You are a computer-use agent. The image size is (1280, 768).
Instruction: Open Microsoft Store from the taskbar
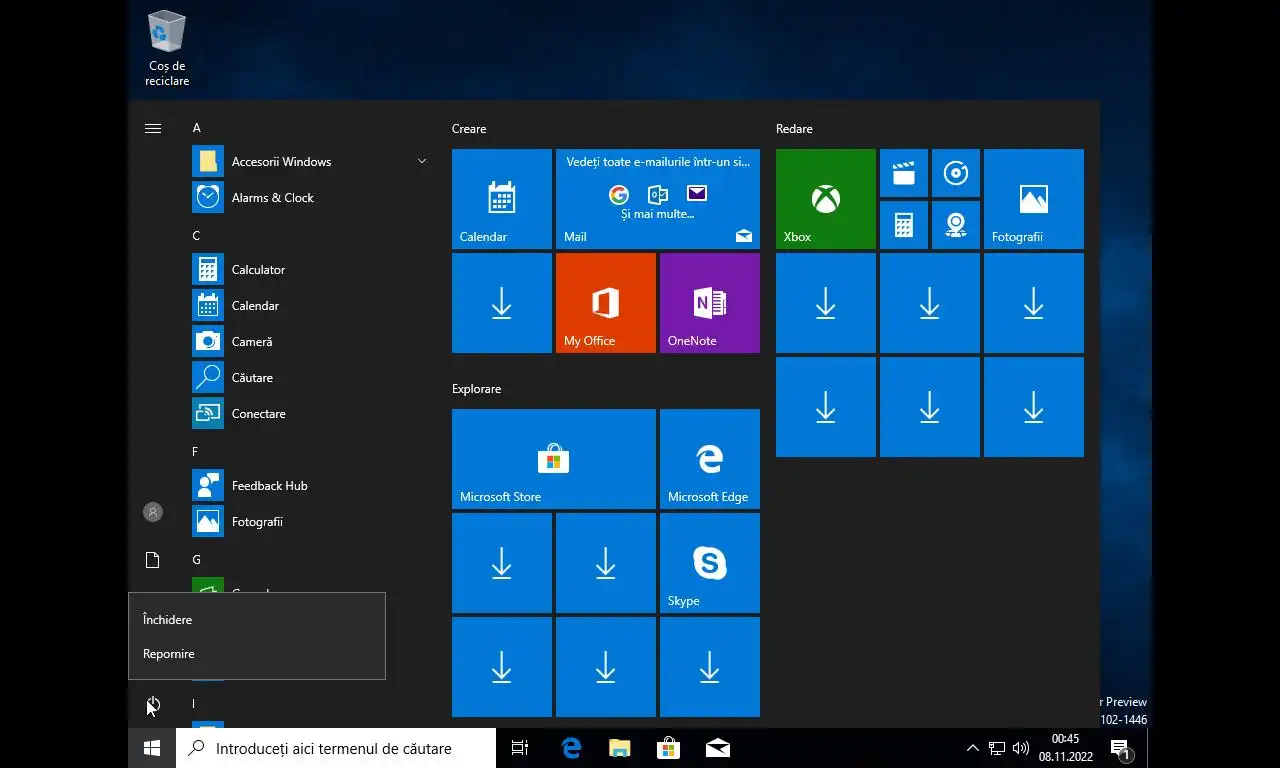click(x=668, y=748)
